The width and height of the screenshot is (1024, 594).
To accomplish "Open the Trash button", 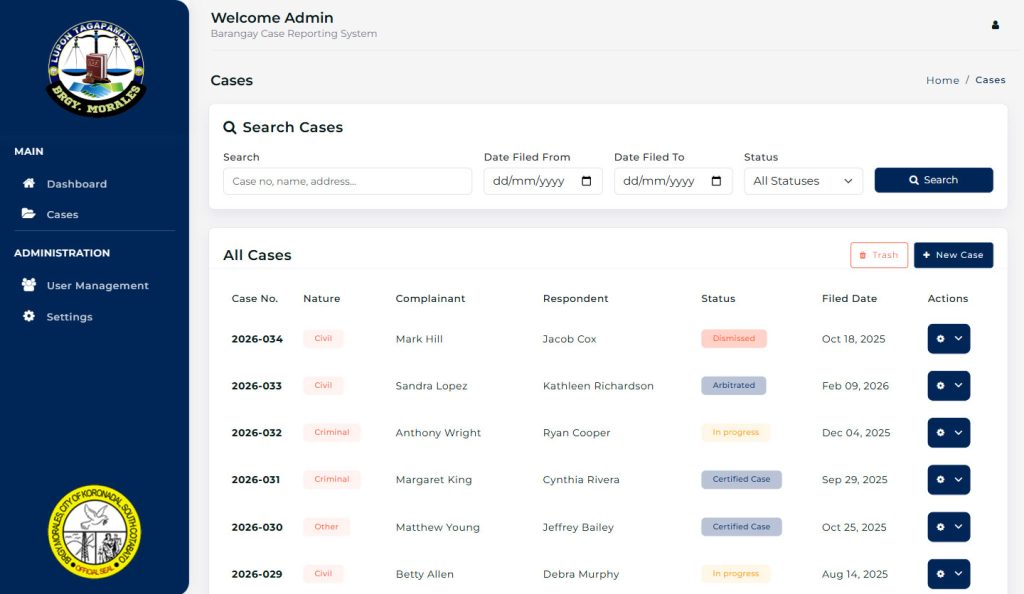I will tap(879, 255).
